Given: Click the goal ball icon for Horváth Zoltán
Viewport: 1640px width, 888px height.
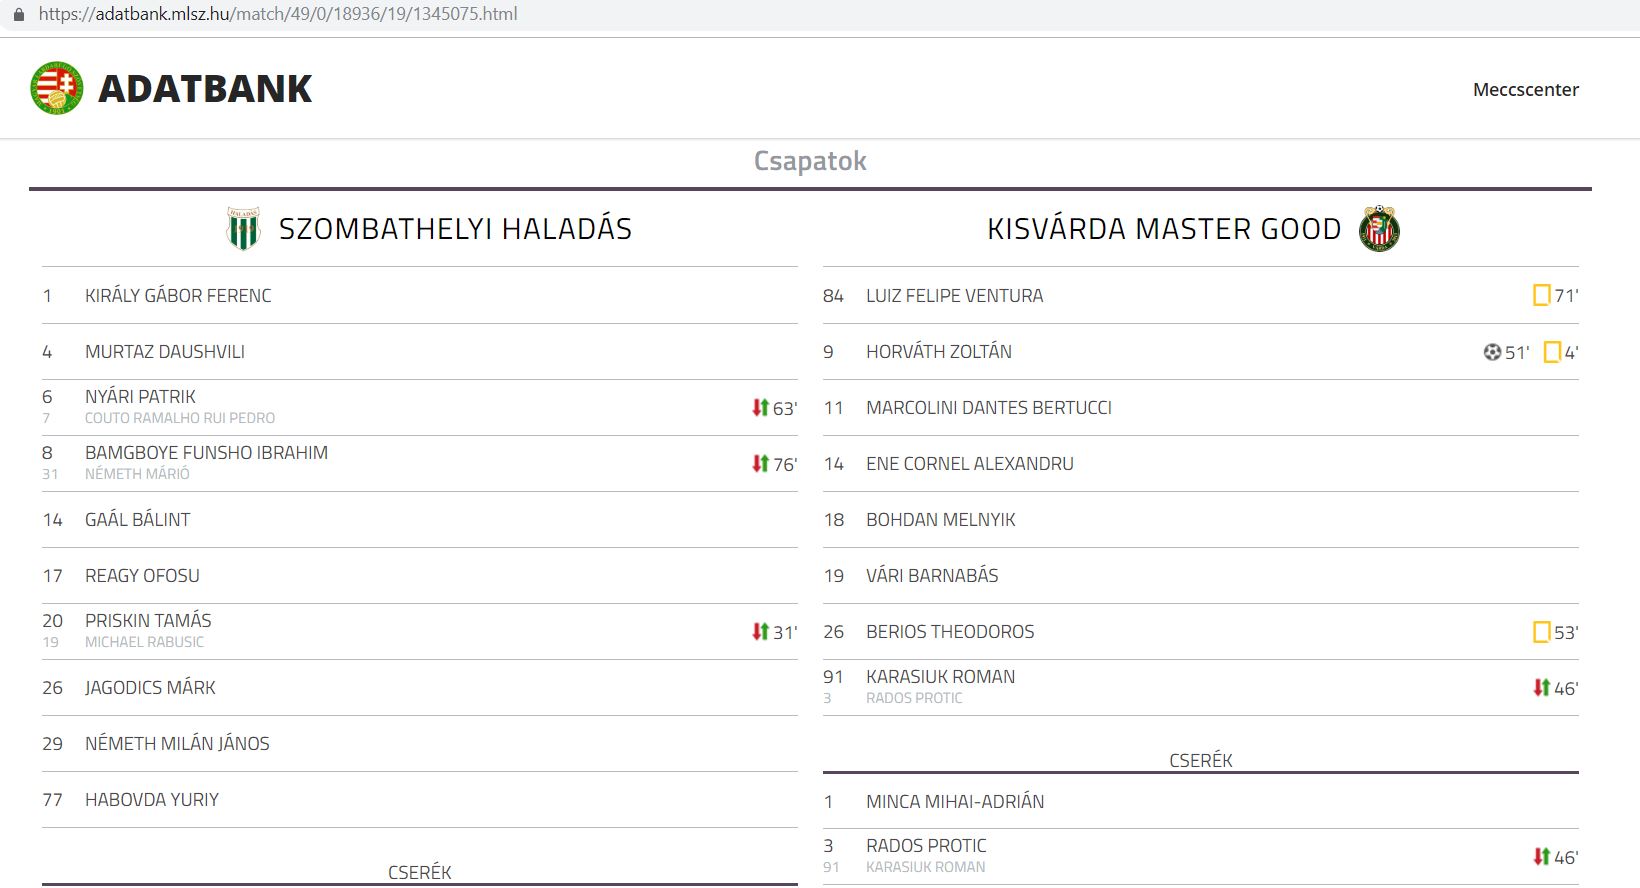Looking at the screenshot, I should coord(1492,352).
